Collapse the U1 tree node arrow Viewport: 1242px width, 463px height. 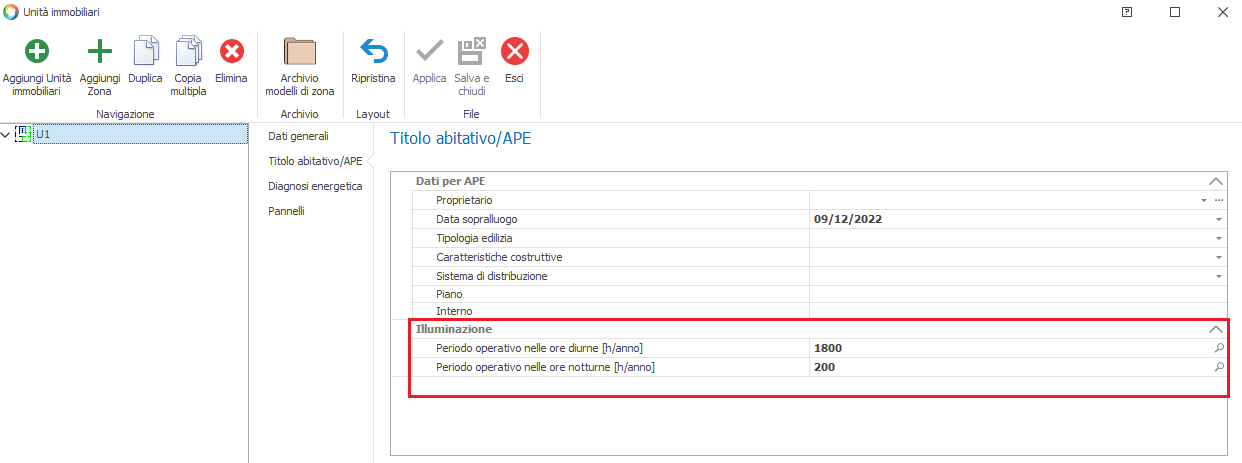(7, 134)
